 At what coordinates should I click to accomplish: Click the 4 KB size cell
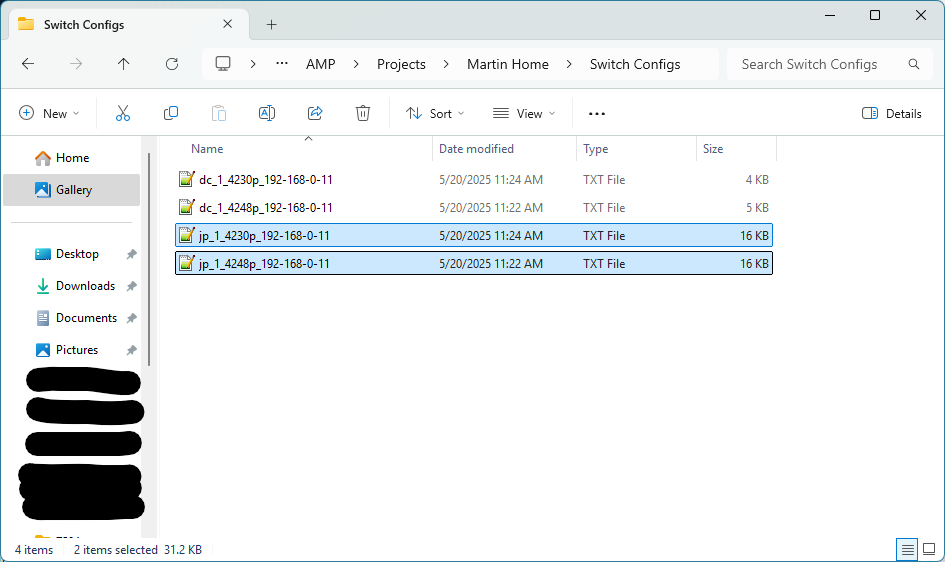757,180
